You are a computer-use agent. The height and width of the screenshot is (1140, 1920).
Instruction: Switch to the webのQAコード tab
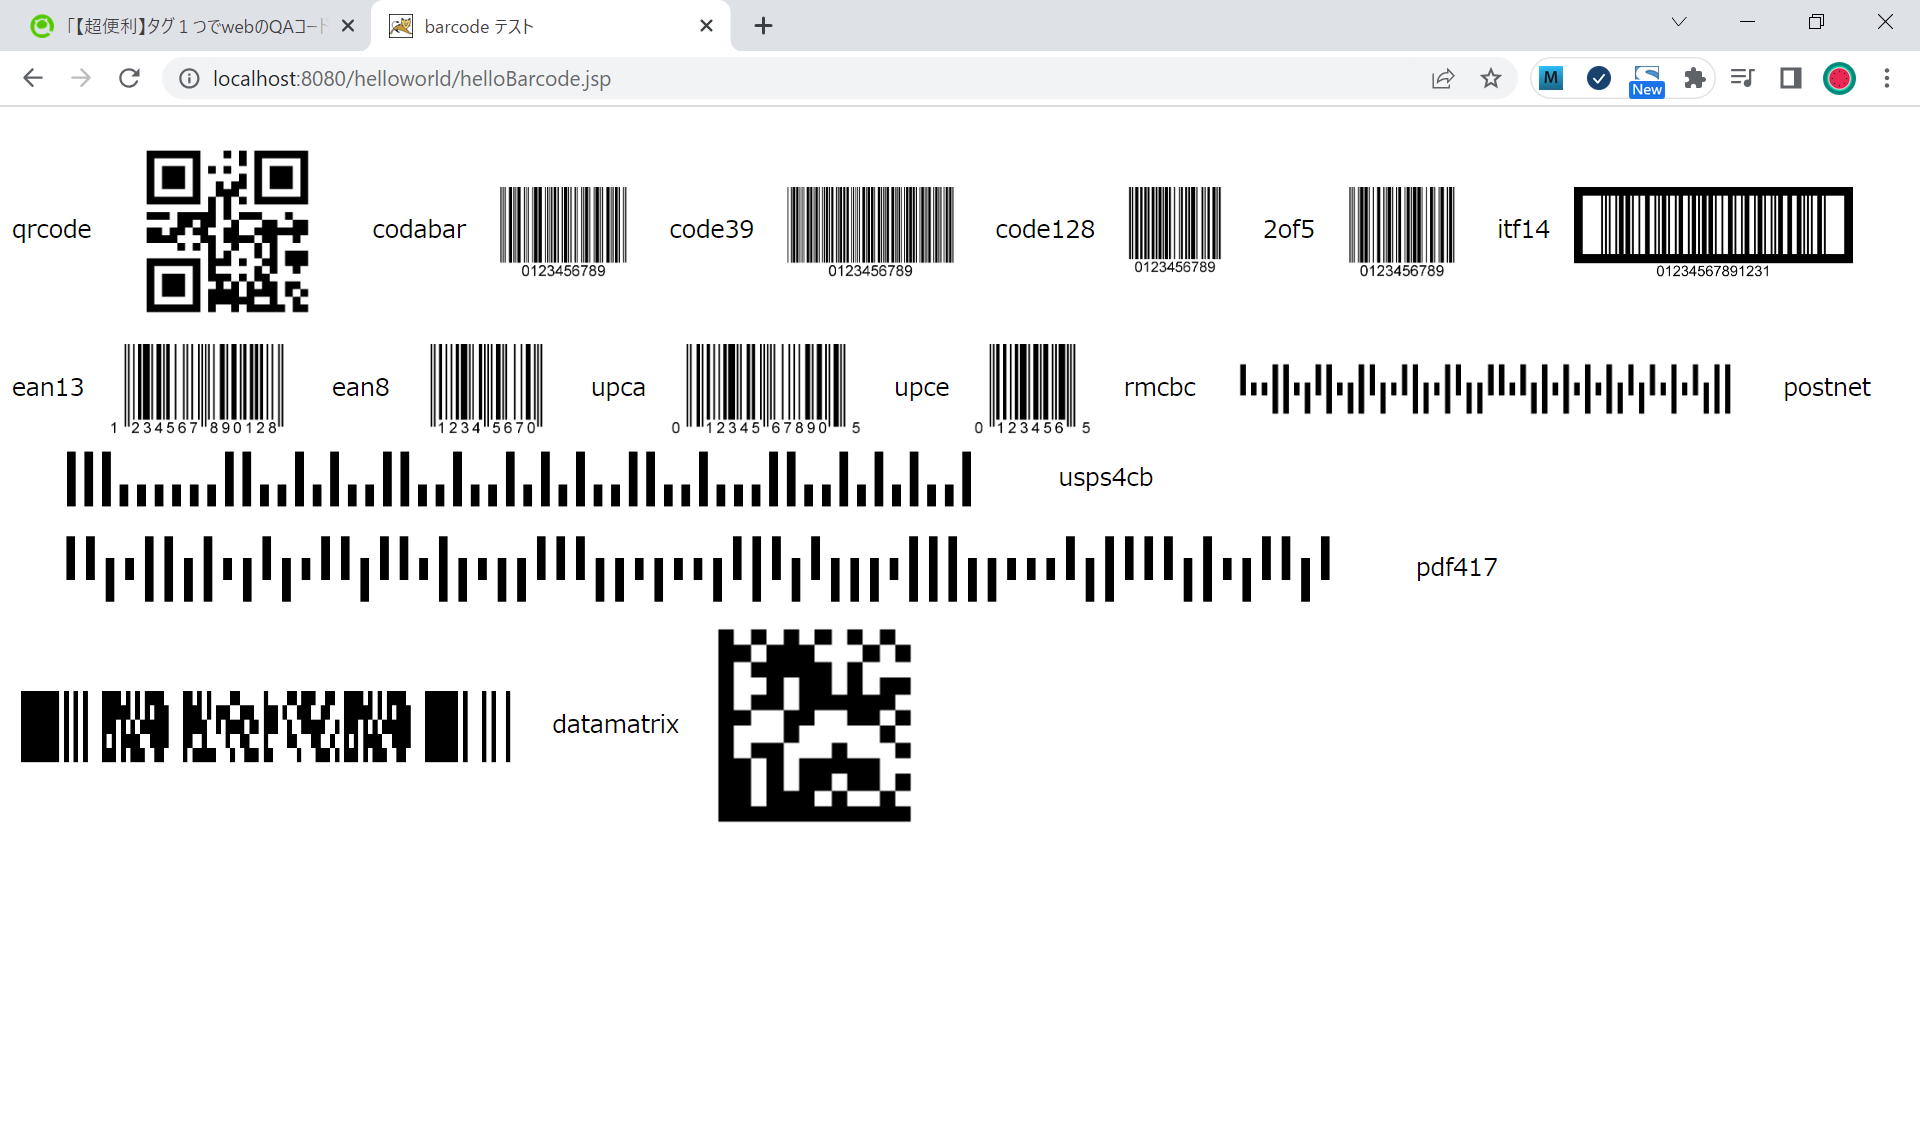pyautogui.click(x=190, y=26)
